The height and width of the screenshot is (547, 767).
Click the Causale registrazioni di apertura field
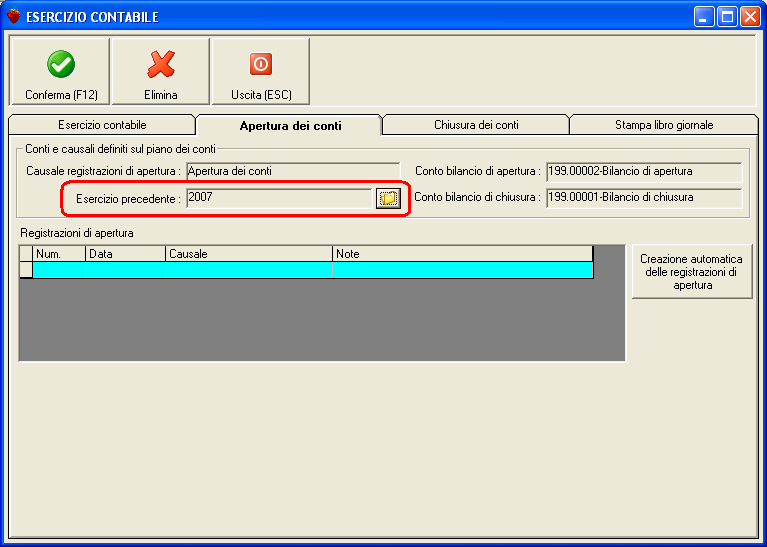point(293,171)
